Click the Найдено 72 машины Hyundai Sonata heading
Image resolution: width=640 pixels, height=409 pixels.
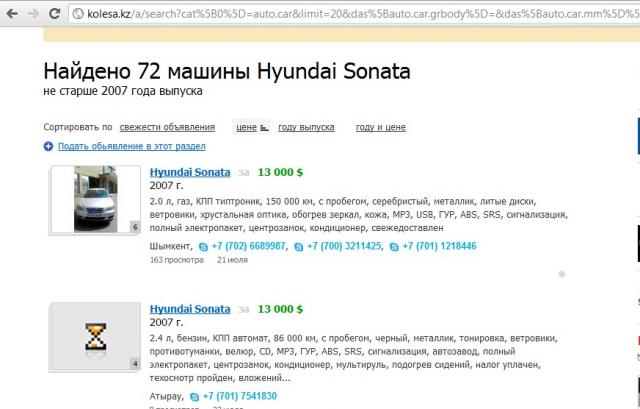[227, 71]
